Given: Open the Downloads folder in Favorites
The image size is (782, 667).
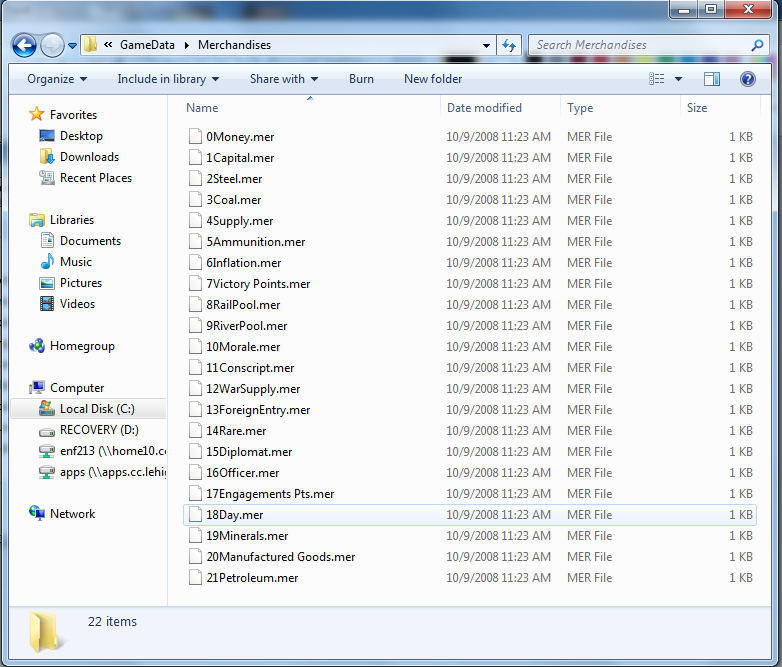Looking at the screenshot, I should (88, 157).
